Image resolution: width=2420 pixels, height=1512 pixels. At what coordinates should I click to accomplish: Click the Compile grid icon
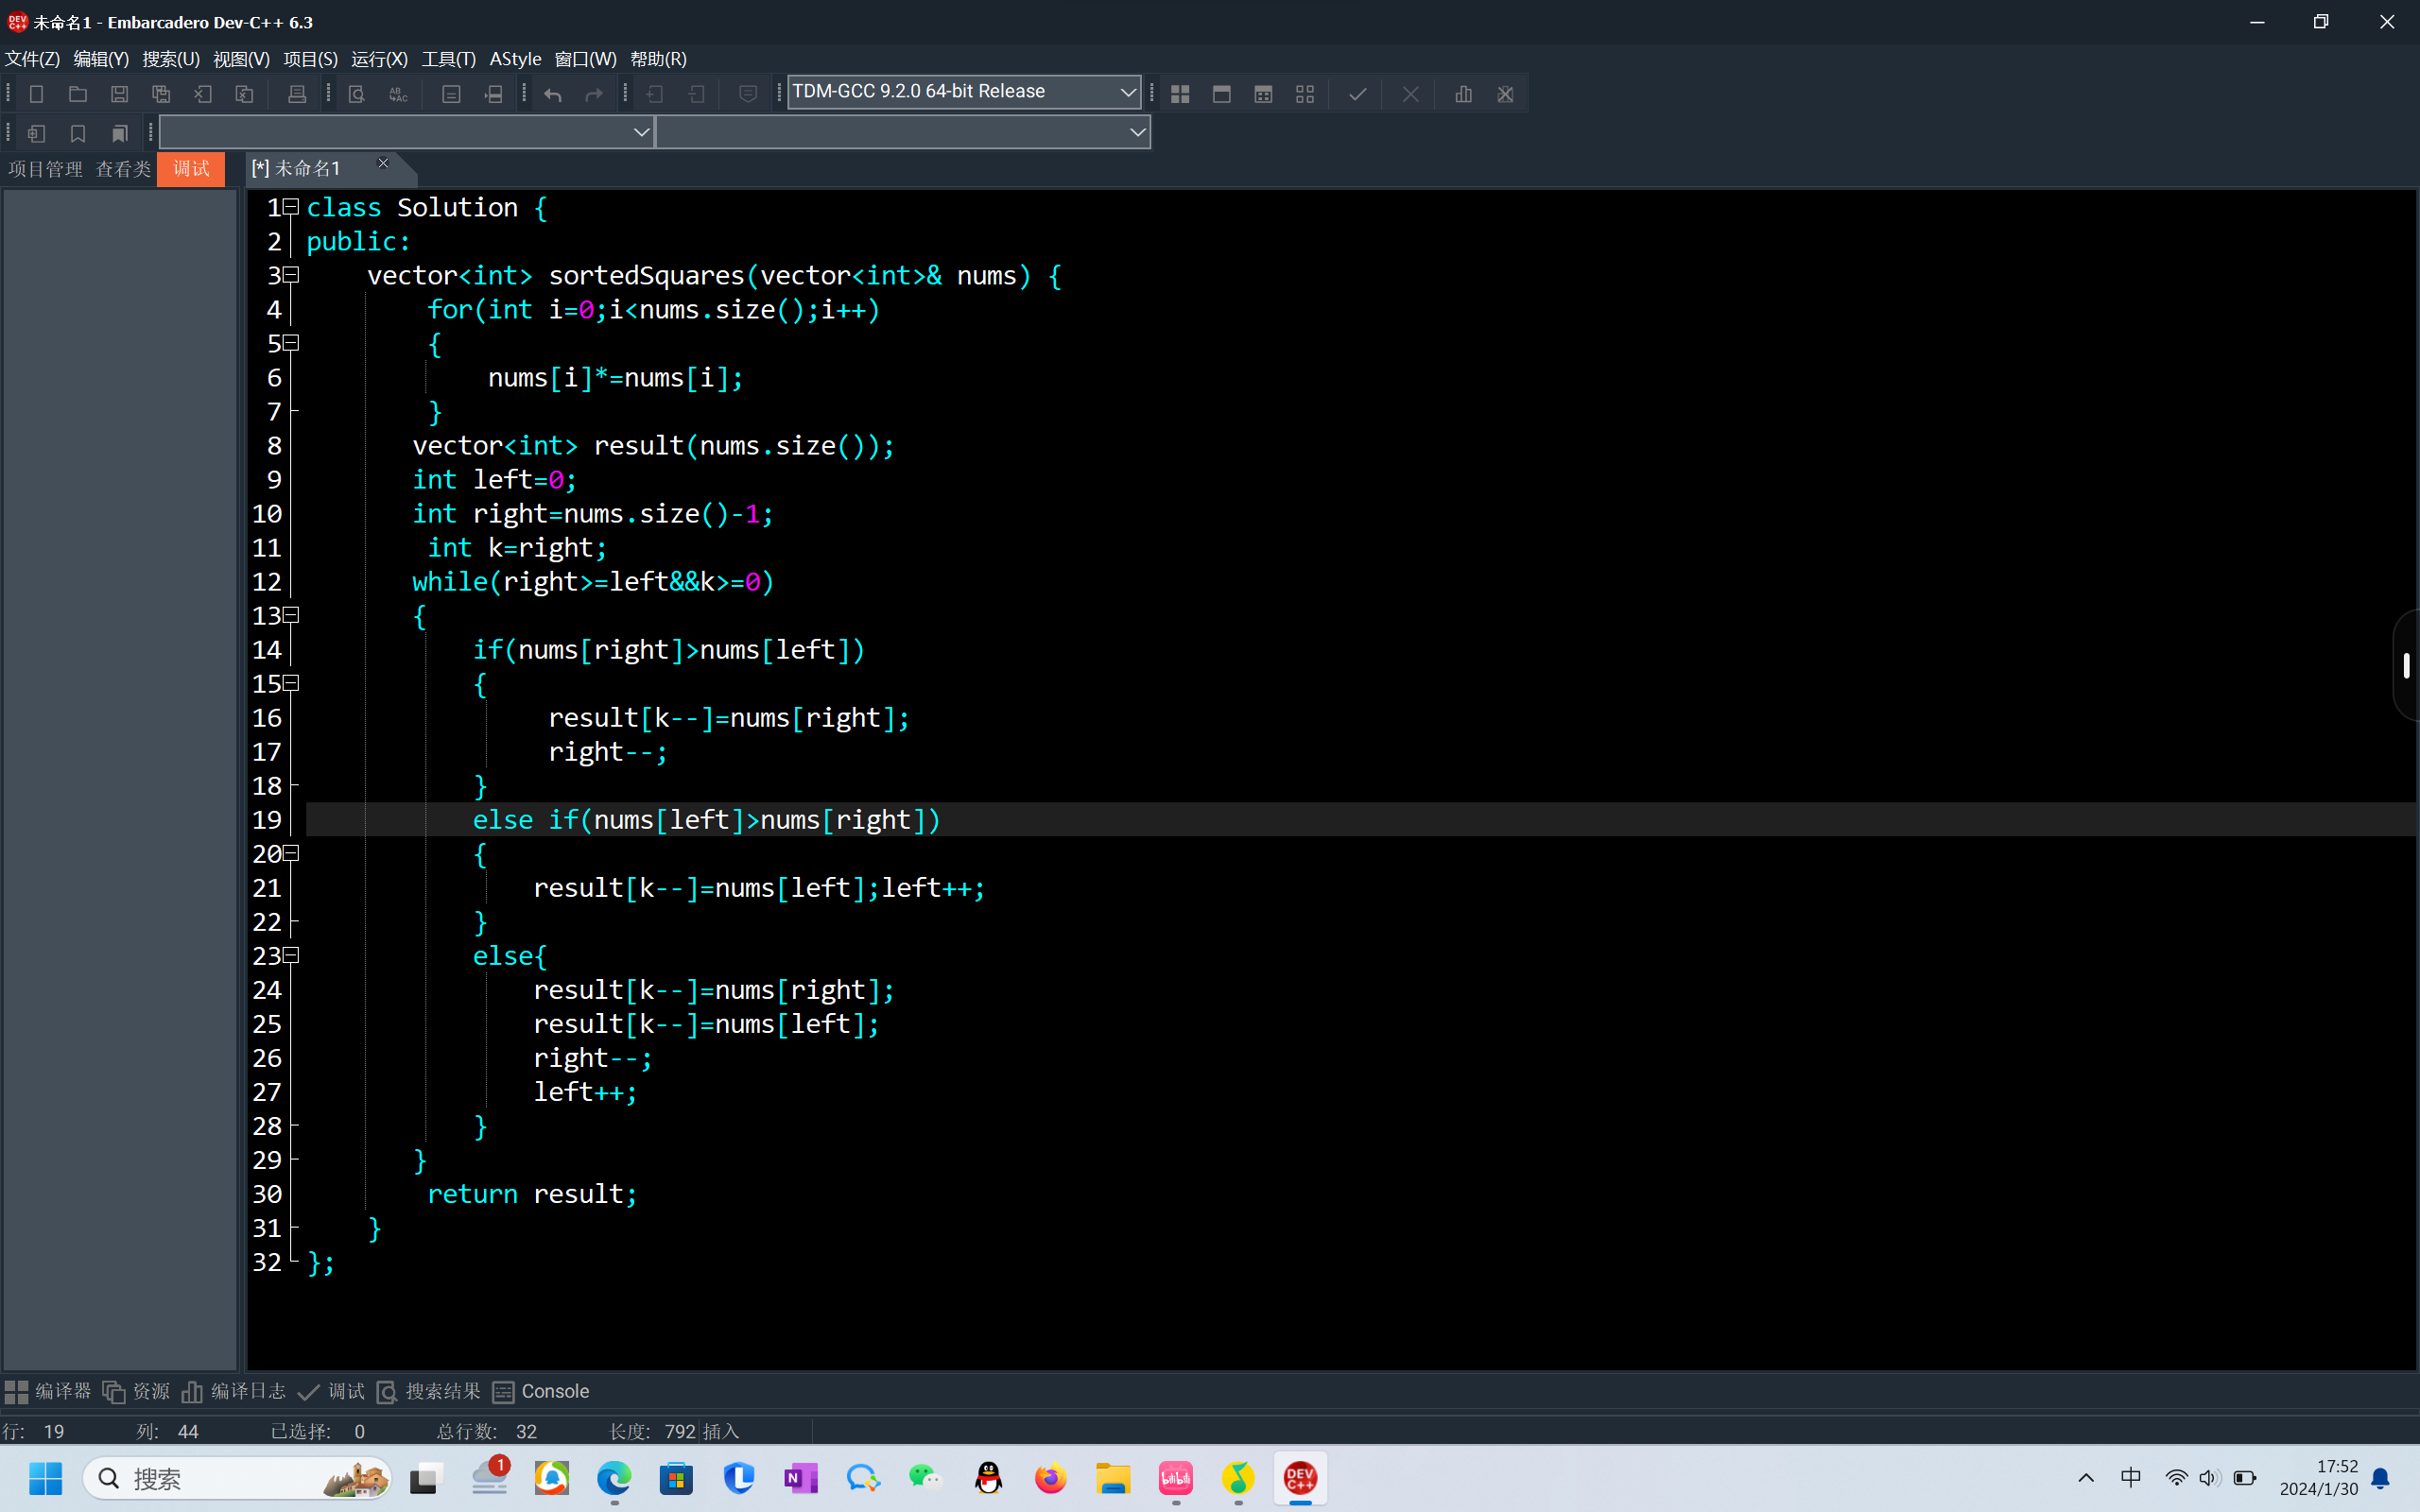tap(1180, 94)
